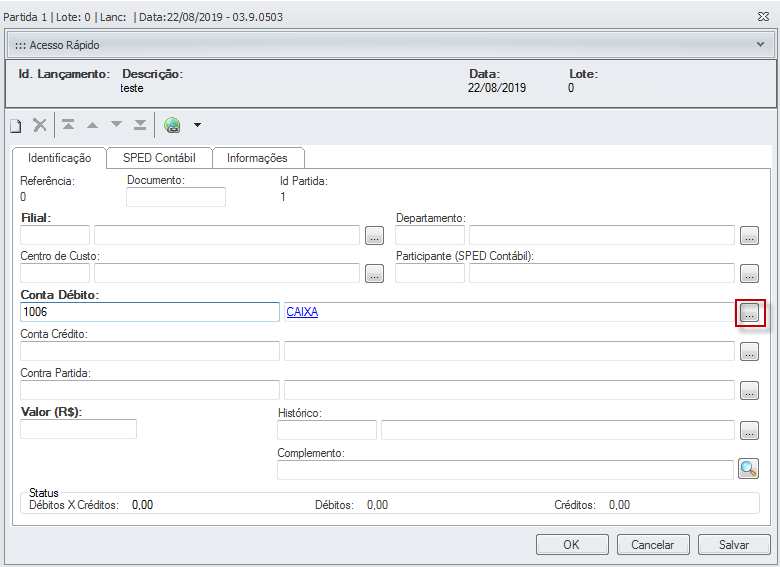
Task: Click the date 22/08/2019 in the header
Action: [496, 88]
